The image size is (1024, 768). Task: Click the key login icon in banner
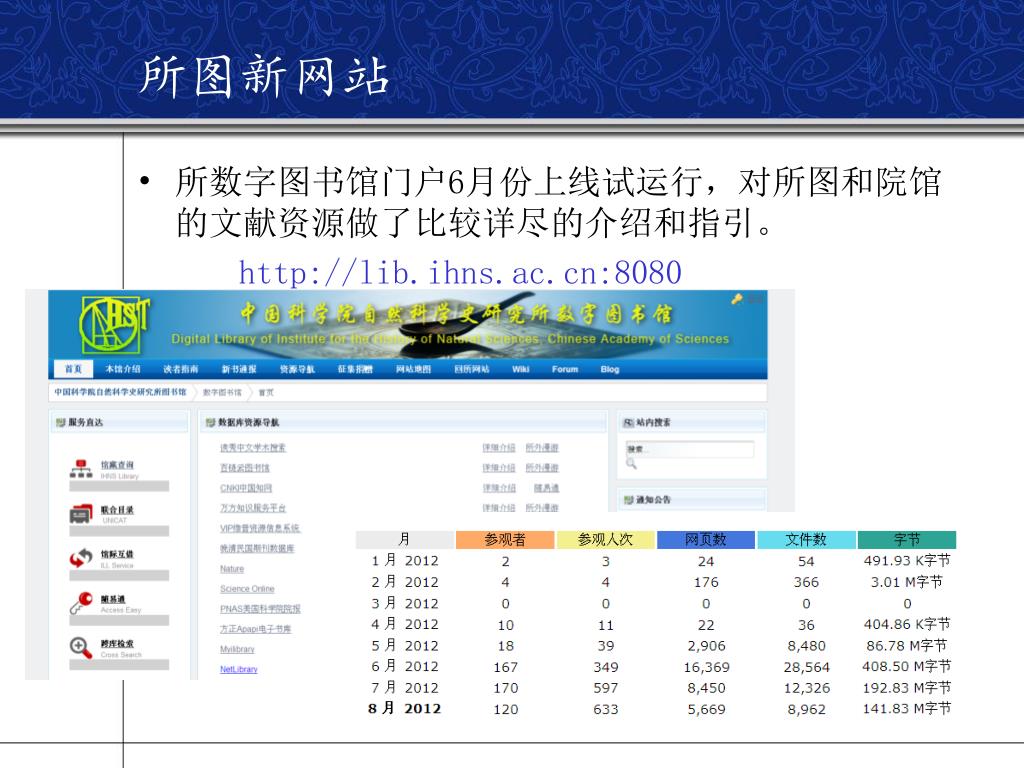tap(737, 299)
